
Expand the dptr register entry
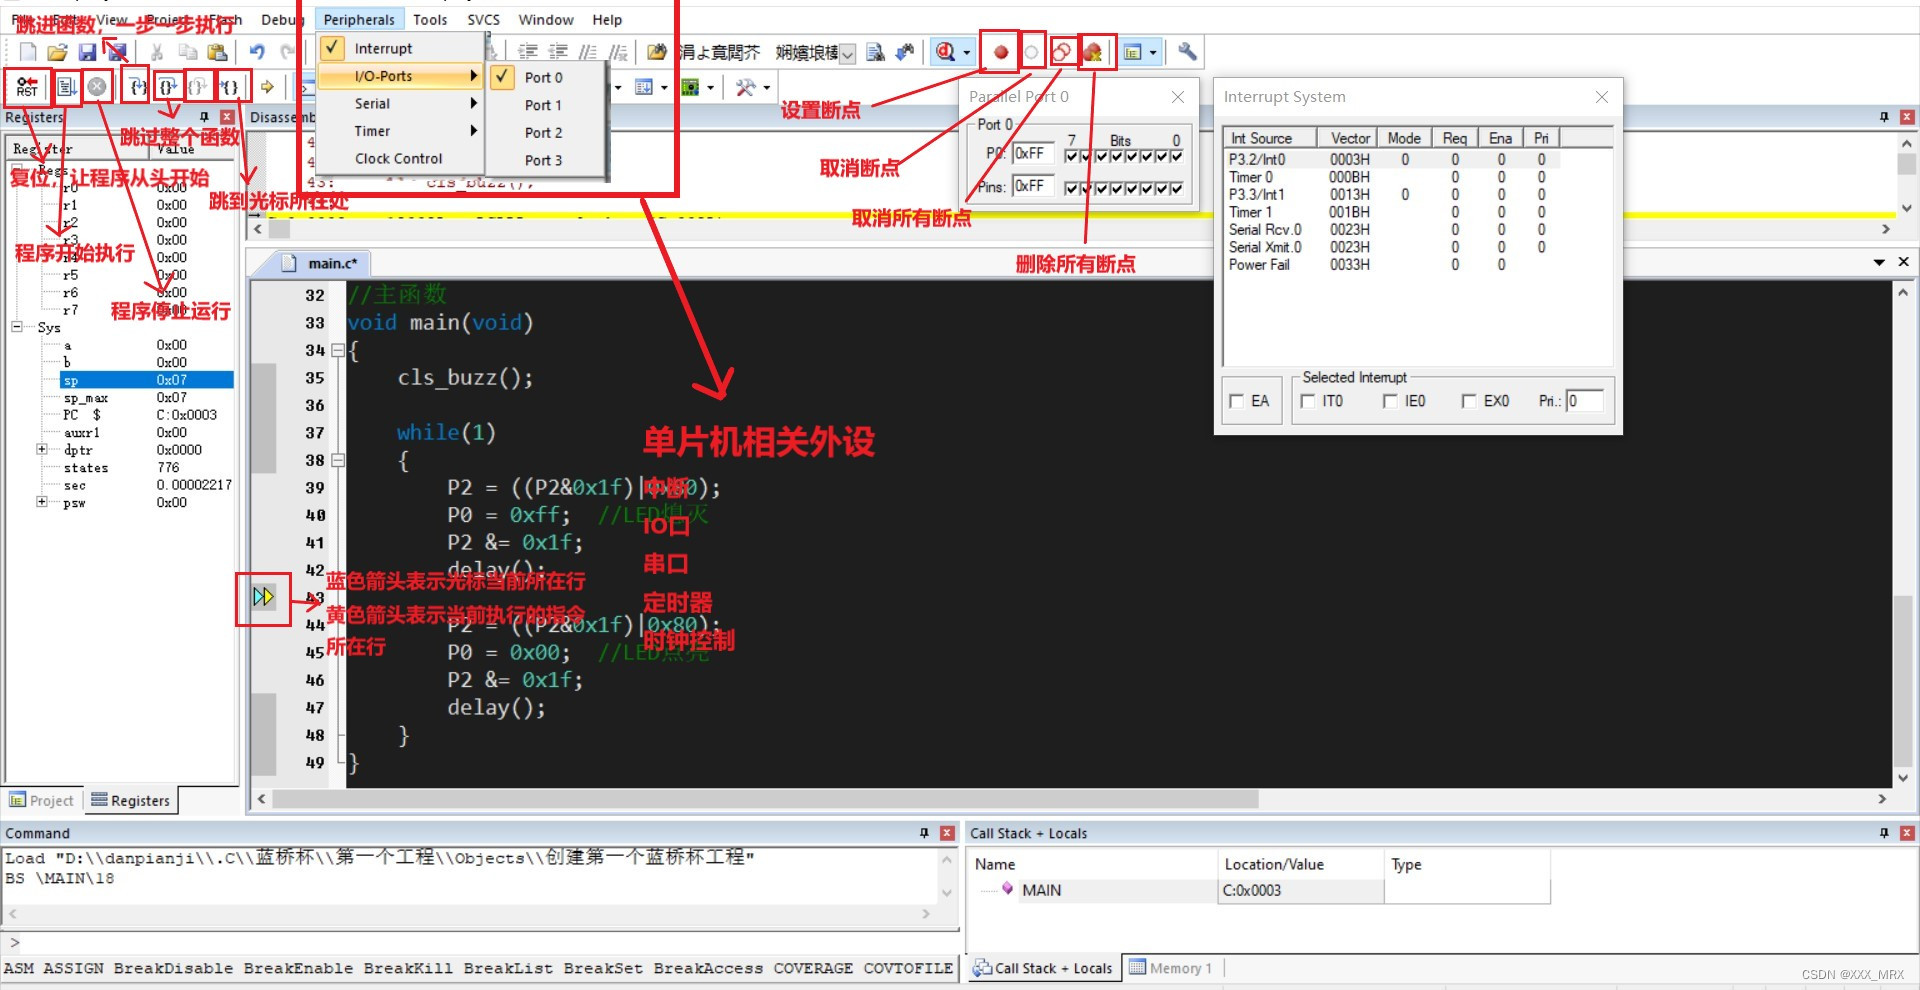pyautogui.click(x=40, y=450)
